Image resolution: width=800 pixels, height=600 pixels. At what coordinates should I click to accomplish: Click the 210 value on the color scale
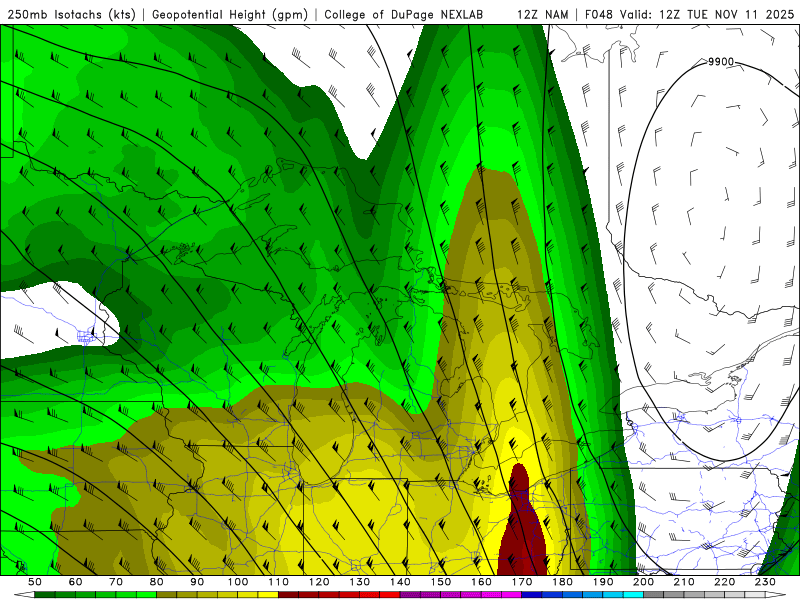click(684, 582)
